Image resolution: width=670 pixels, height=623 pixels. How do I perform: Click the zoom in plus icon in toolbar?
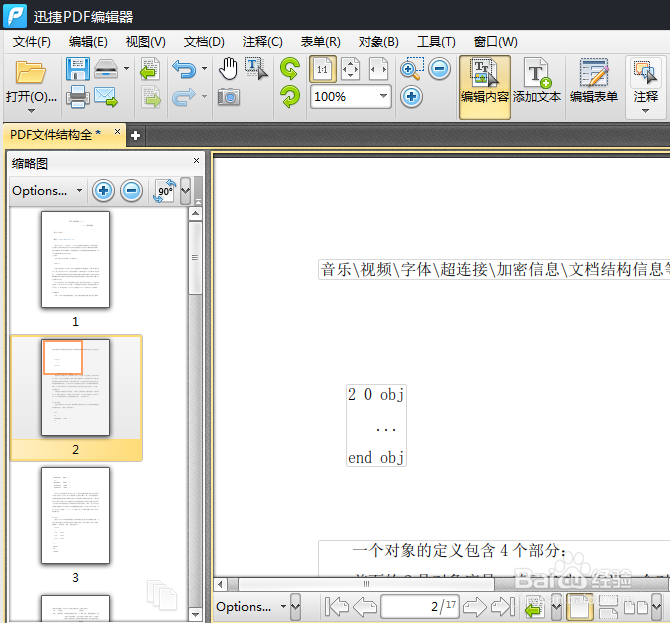tap(411, 97)
